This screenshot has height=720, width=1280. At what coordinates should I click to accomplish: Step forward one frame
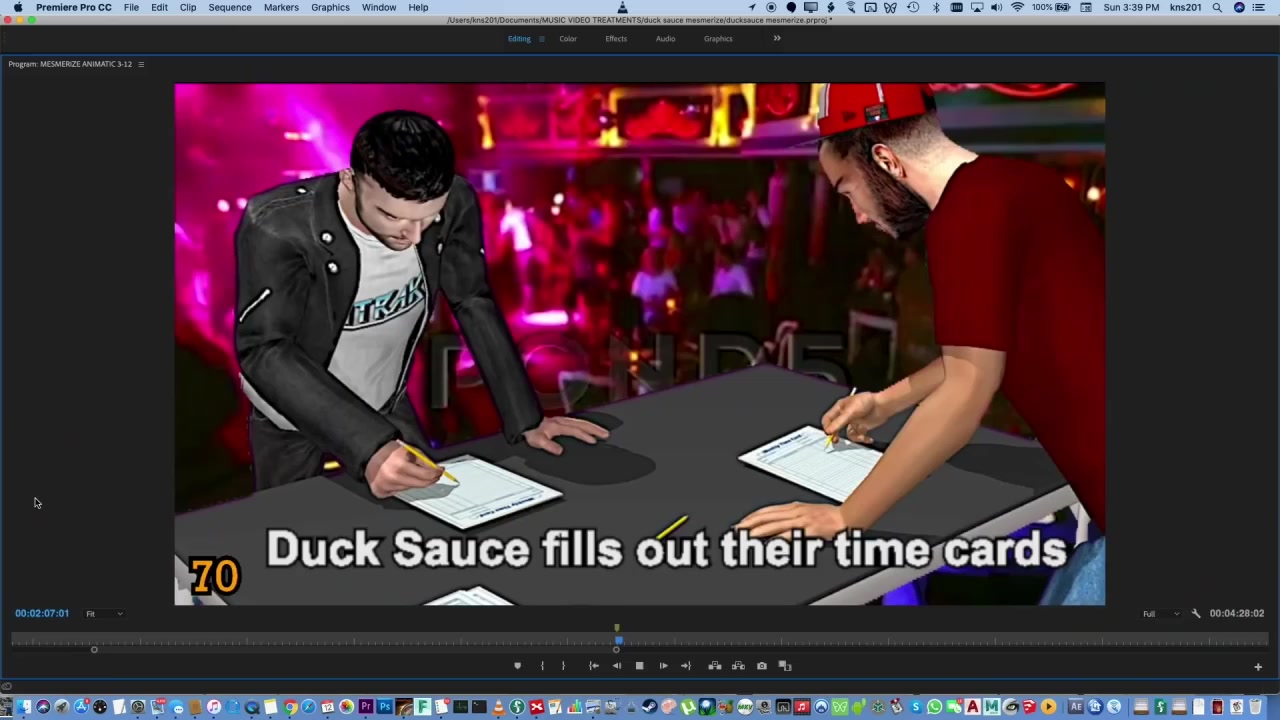[663, 666]
